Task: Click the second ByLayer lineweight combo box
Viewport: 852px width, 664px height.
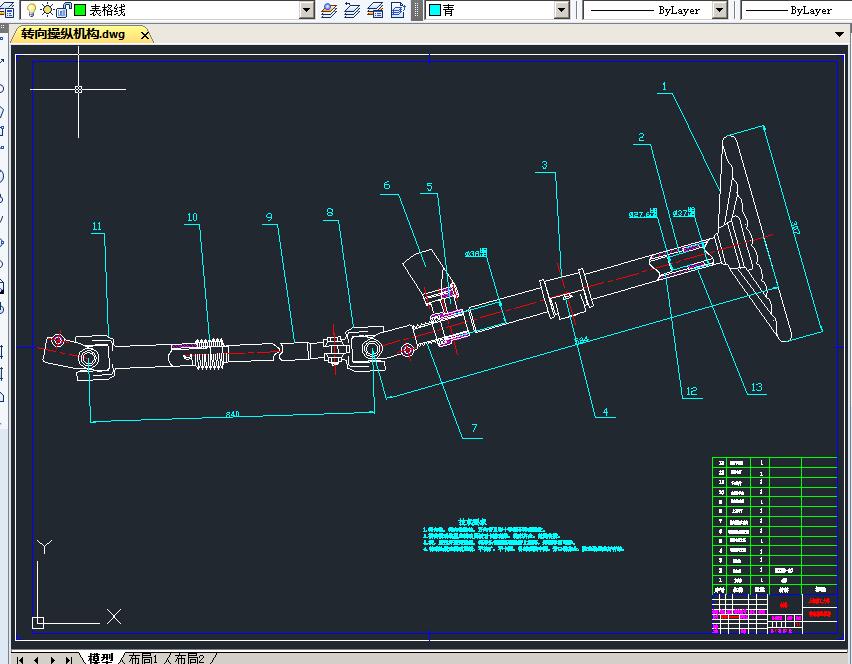Action: (x=797, y=10)
